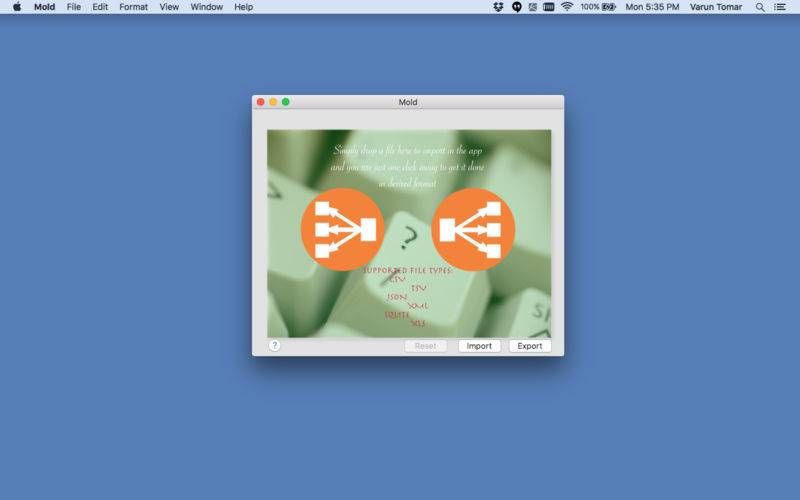Viewport: 800px width, 500px height.
Task: Click the Varun Tomar user name
Action: tap(716, 7)
